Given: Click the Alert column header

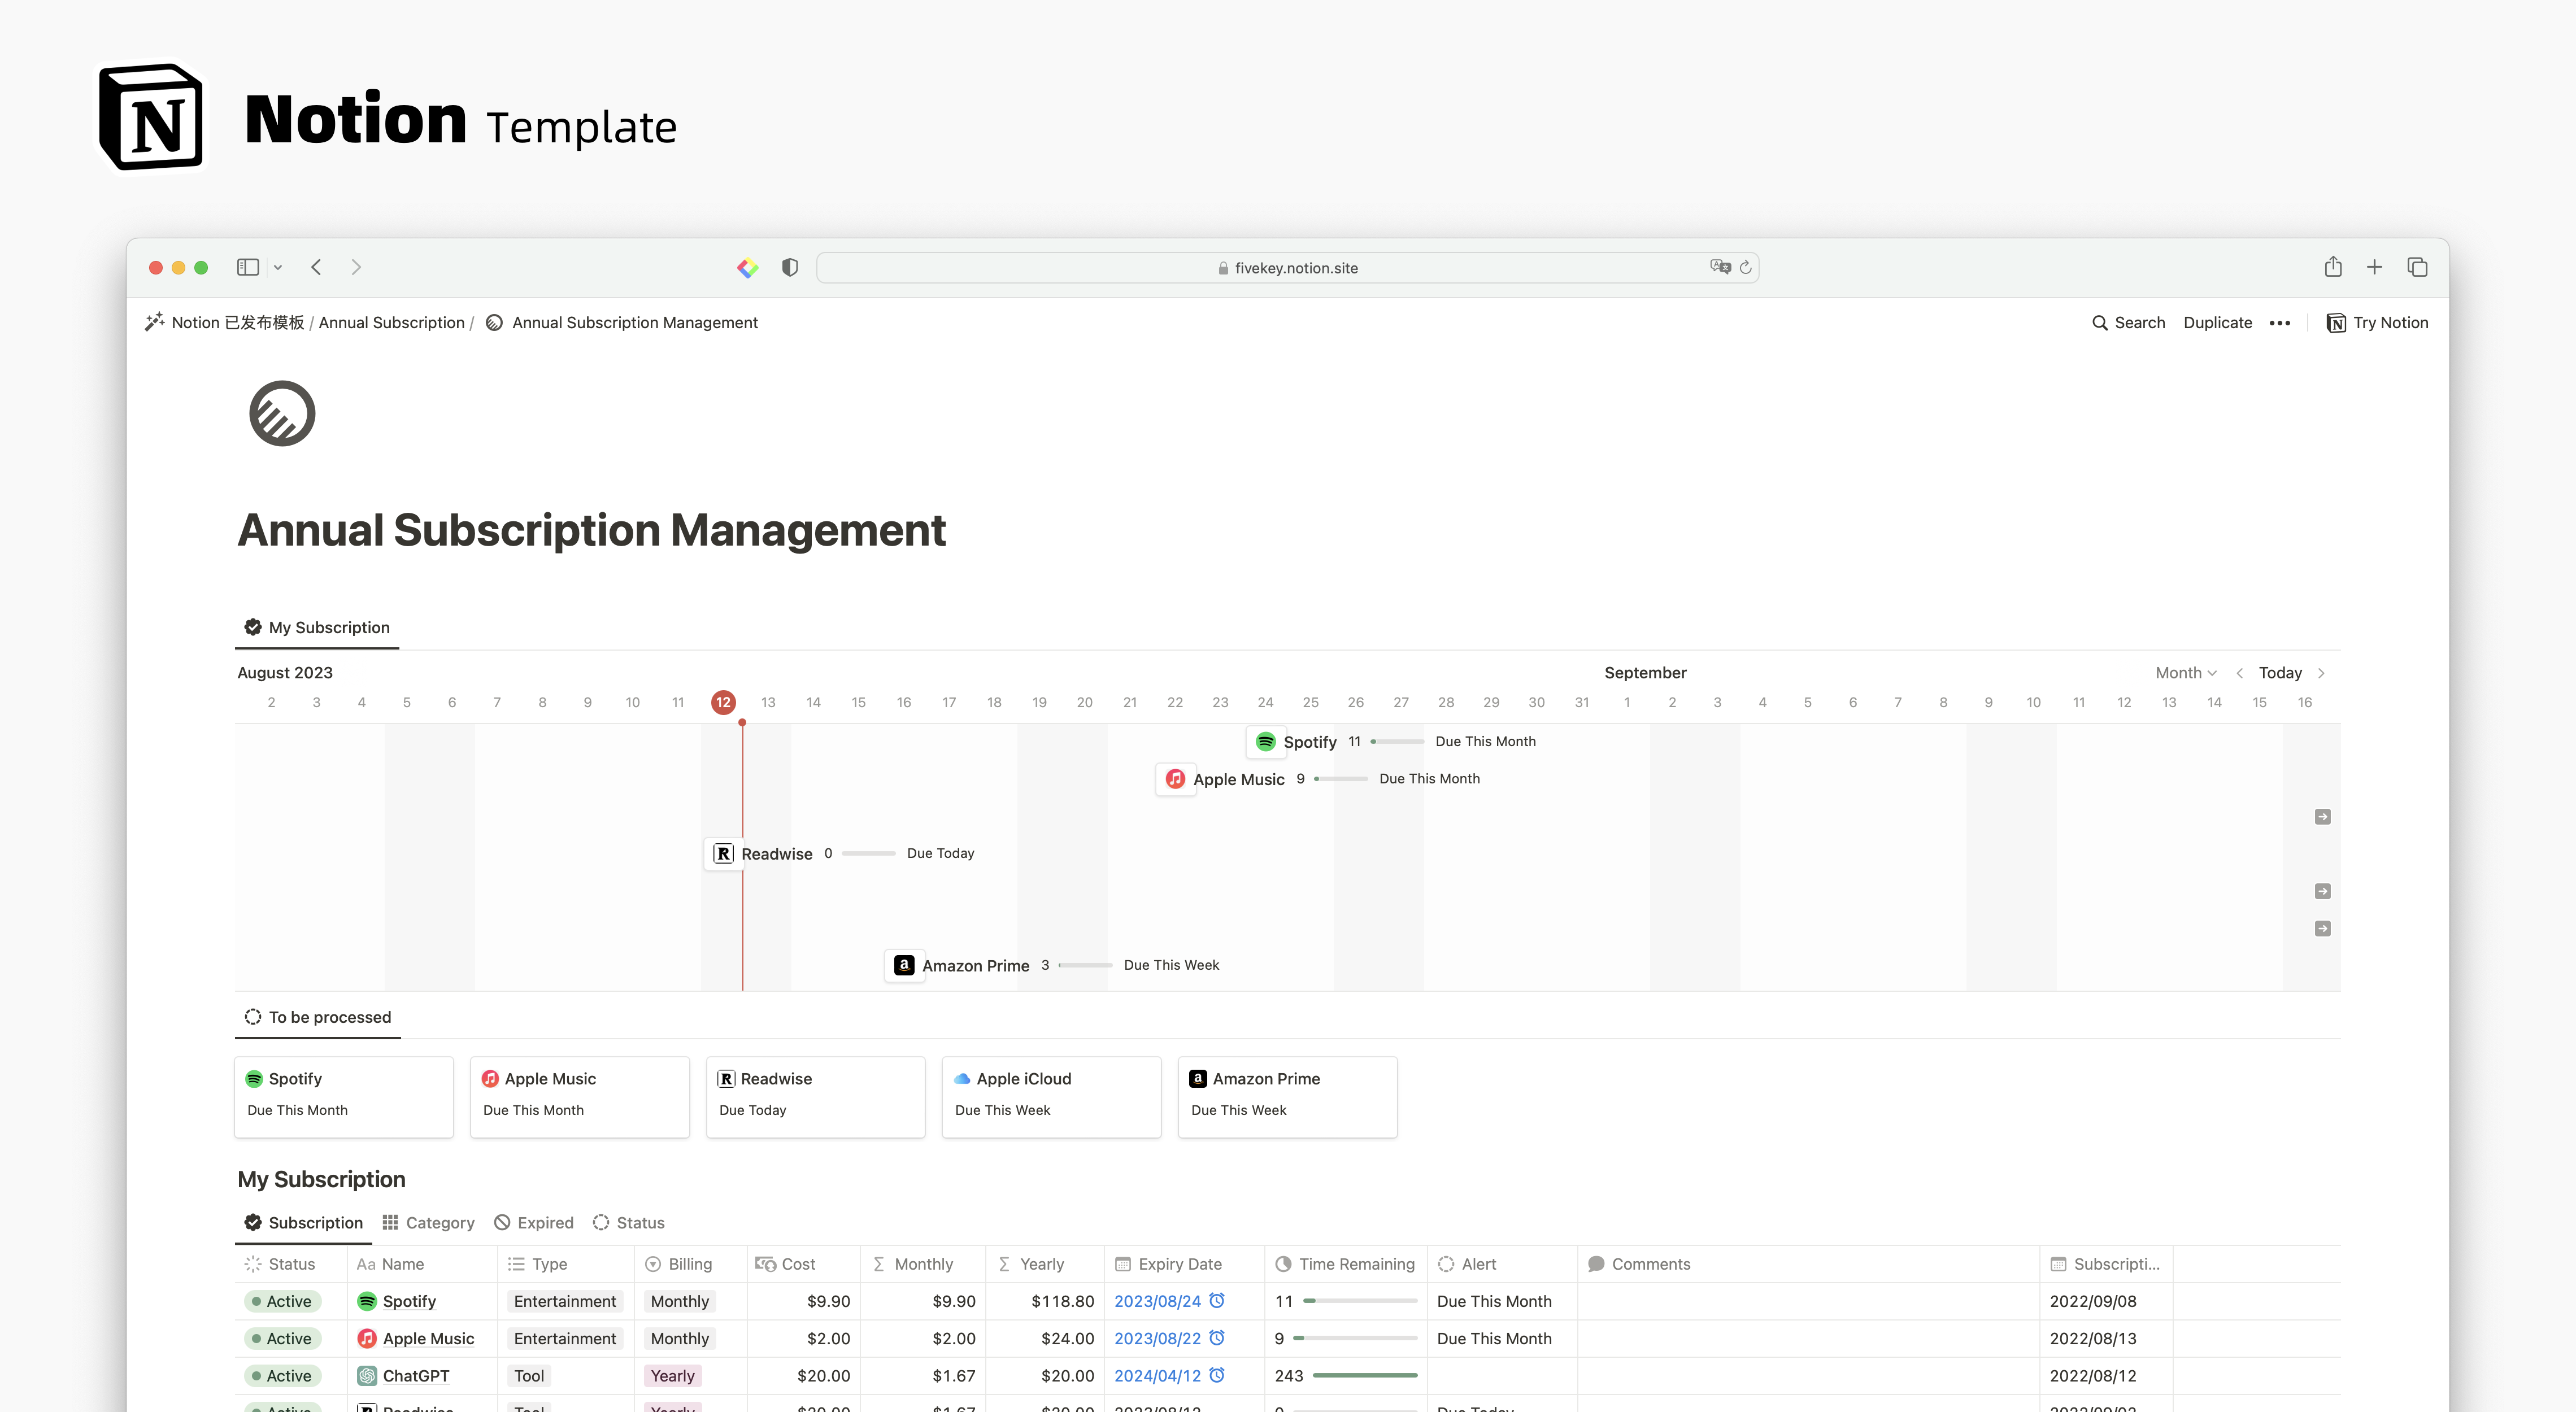Looking at the screenshot, I should 1501,1264.
